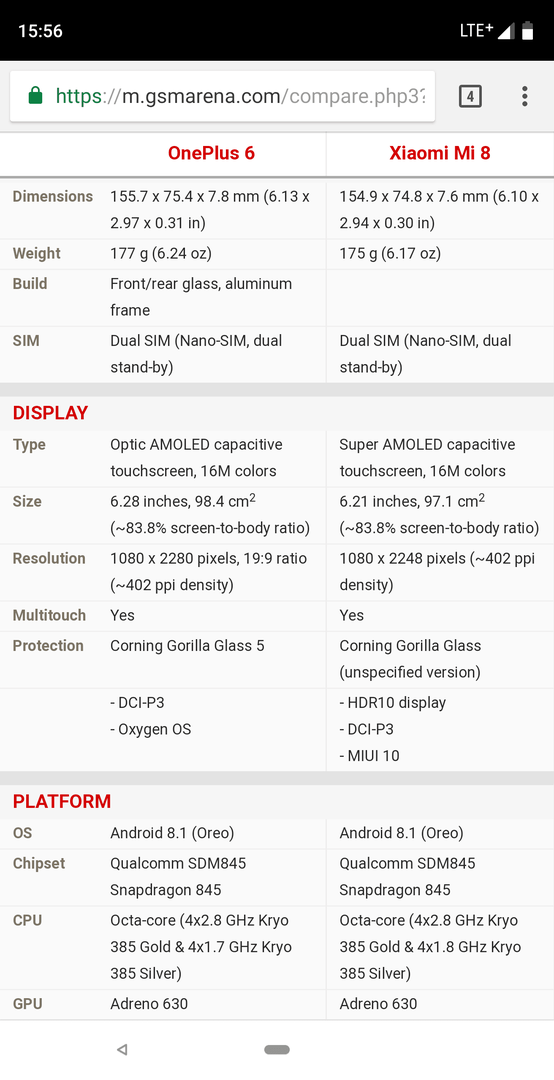Tap the Dimensions spec label
This screenshot has width=554, height=1080.
pyautogui.click(x=52, y=196)
